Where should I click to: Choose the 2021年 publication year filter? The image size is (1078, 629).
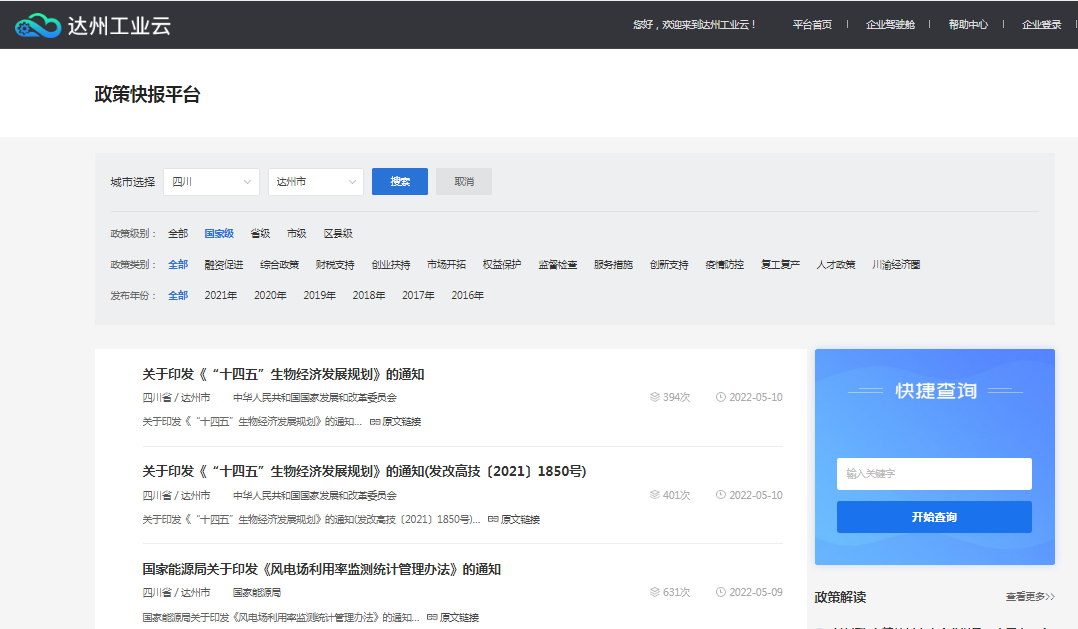pos(221,296)
